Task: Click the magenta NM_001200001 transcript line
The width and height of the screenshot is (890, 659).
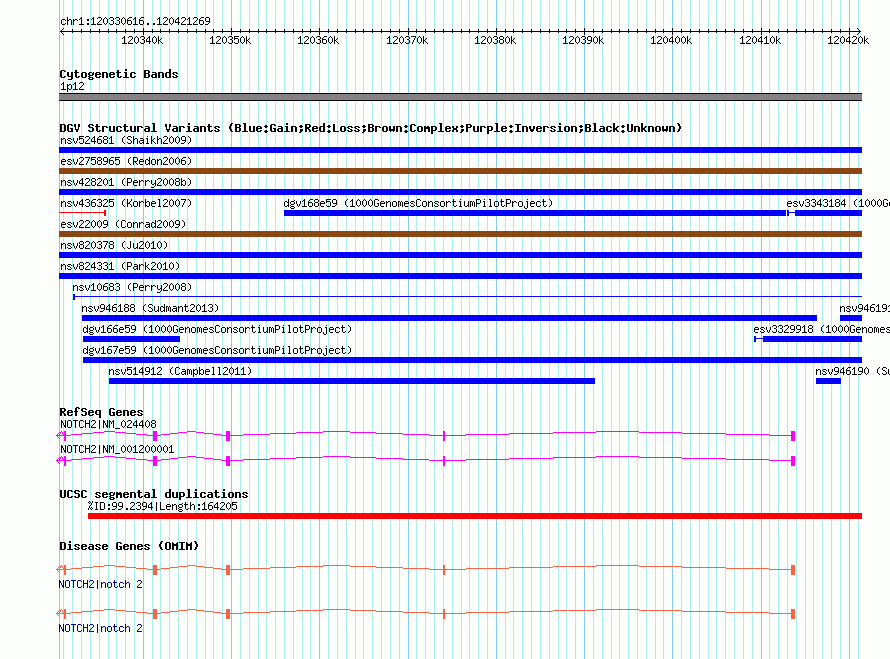Action: tap(426, 460)
